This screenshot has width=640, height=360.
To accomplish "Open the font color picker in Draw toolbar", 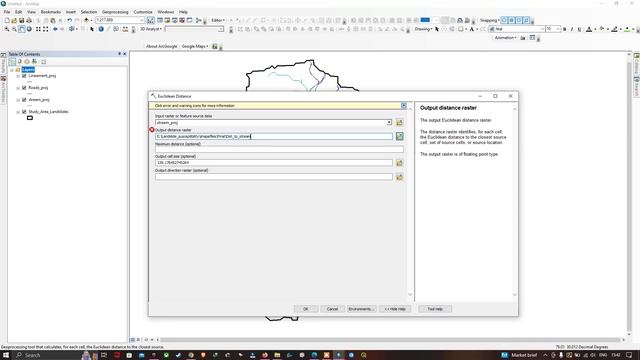I will tap(590, 29).
